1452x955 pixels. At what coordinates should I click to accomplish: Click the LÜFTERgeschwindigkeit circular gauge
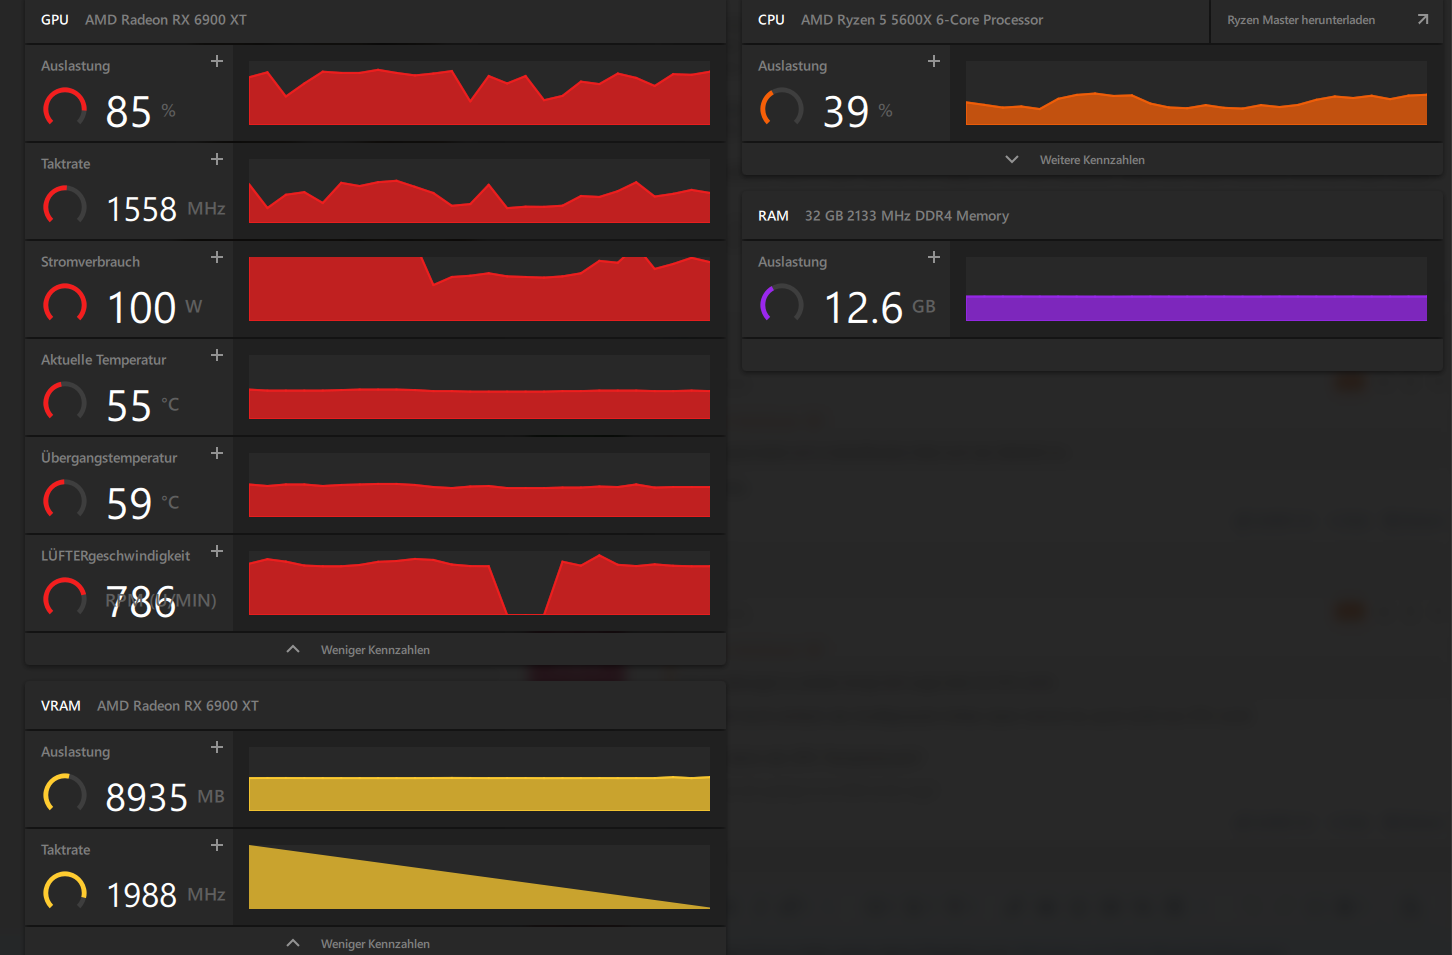pyautogui.click(x=65, y=598)
